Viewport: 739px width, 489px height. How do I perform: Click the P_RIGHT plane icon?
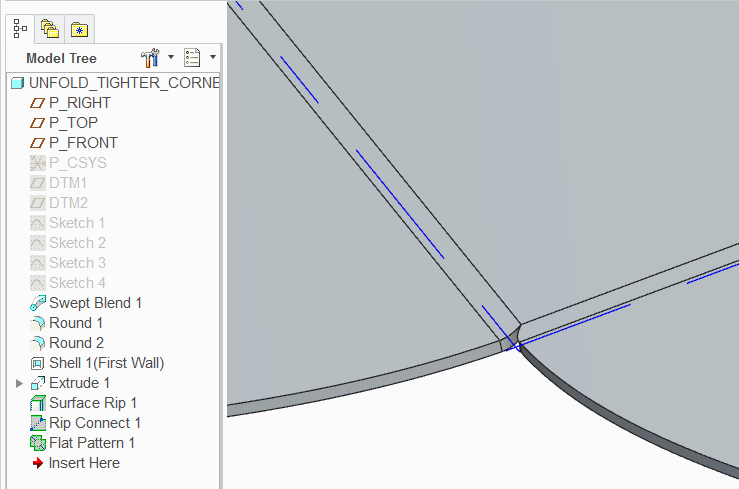click(37, 103)
